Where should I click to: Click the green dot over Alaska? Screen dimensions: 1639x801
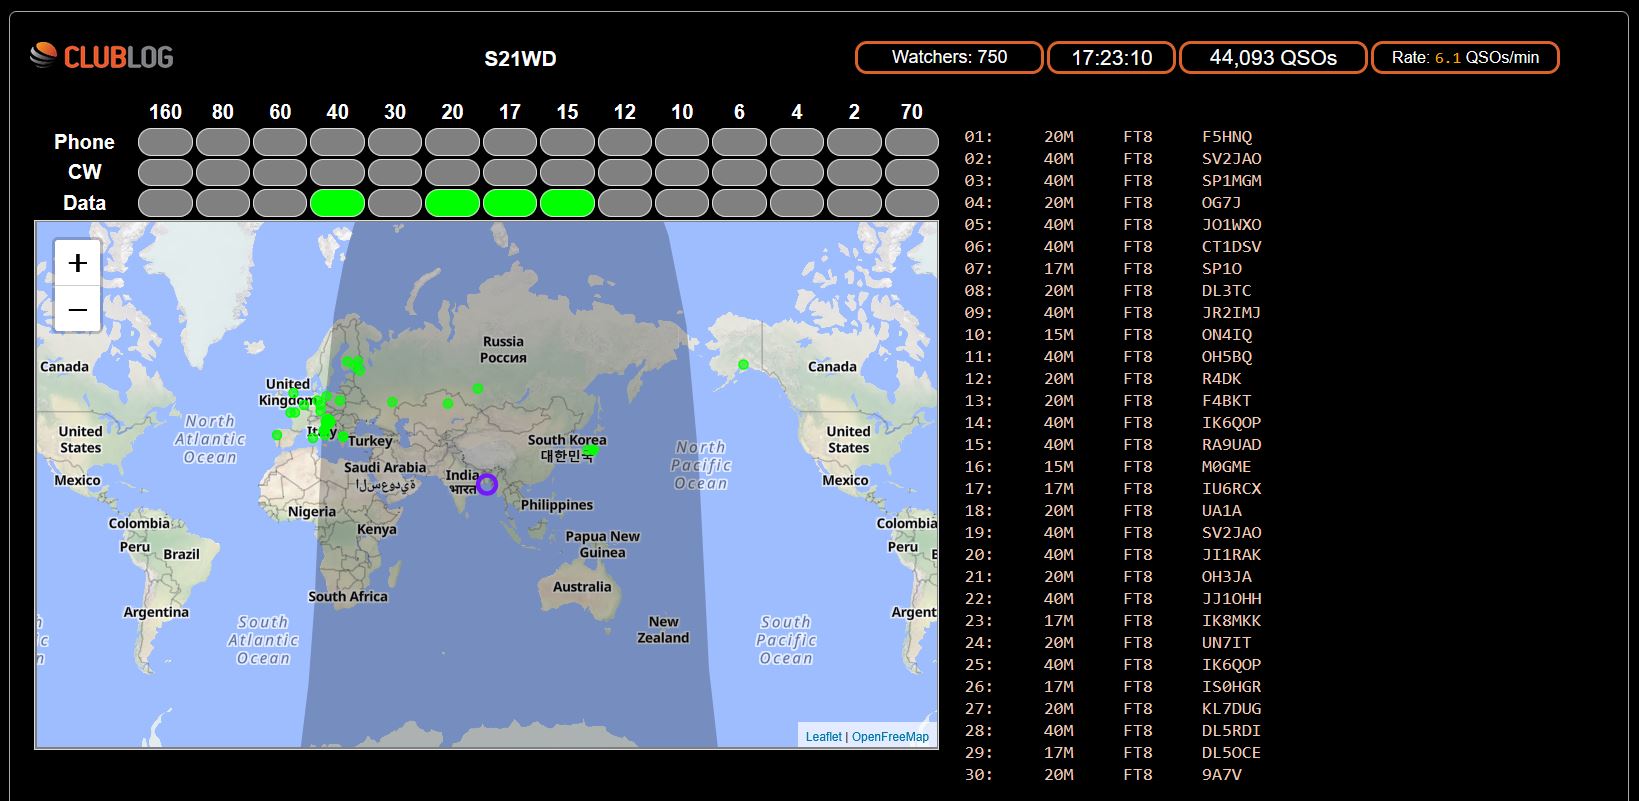tap(743, 365)
